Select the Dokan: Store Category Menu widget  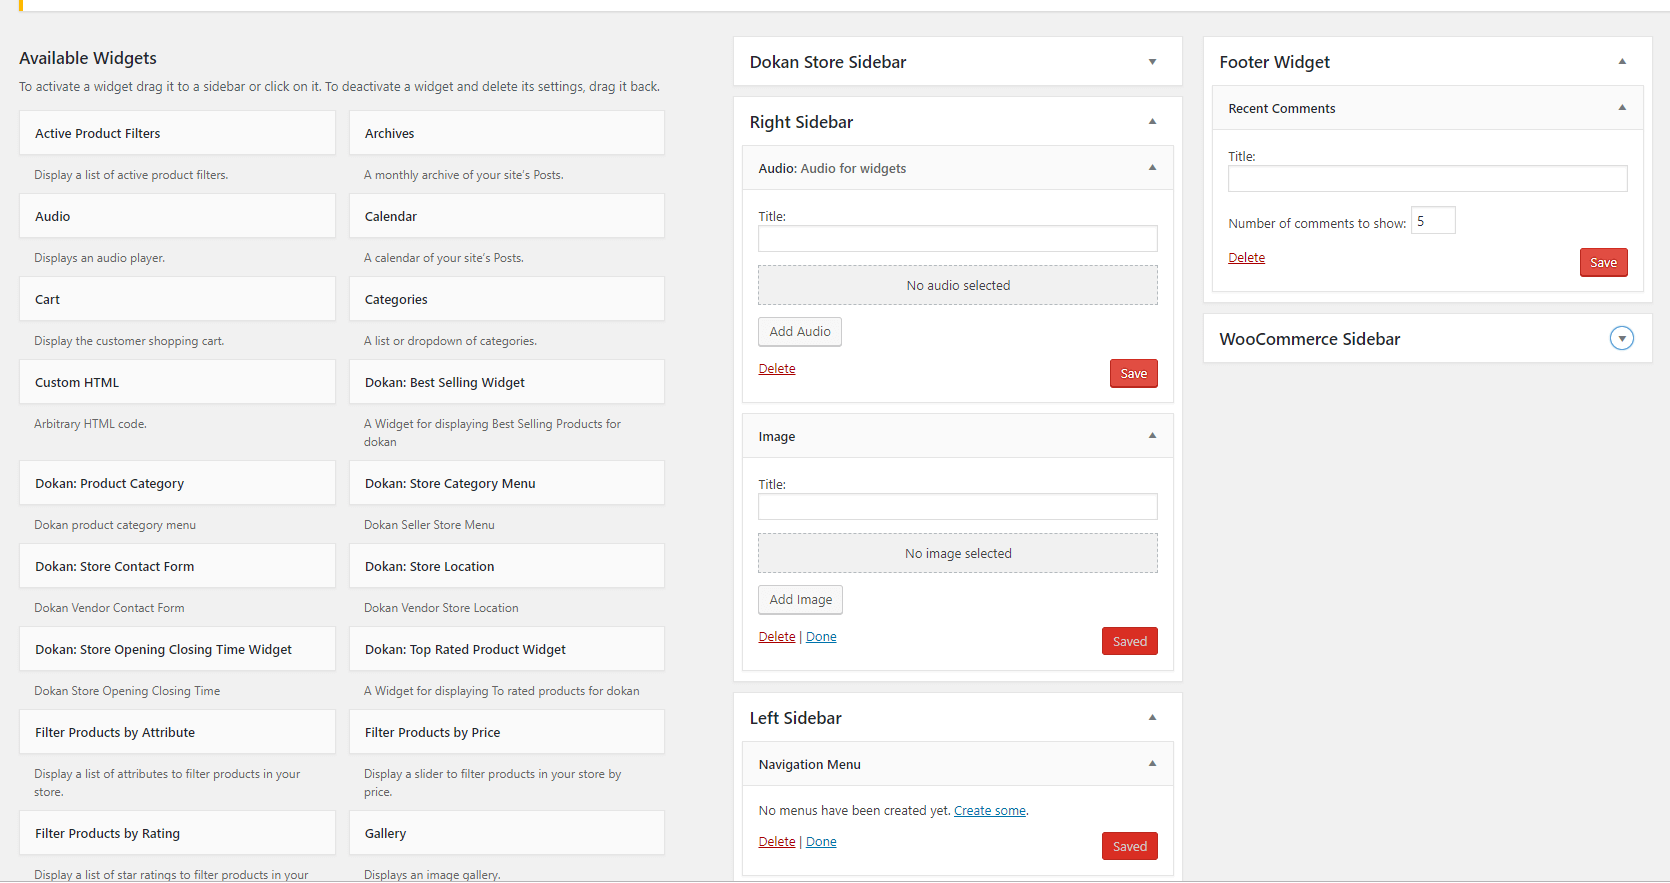tap(507, 483)
